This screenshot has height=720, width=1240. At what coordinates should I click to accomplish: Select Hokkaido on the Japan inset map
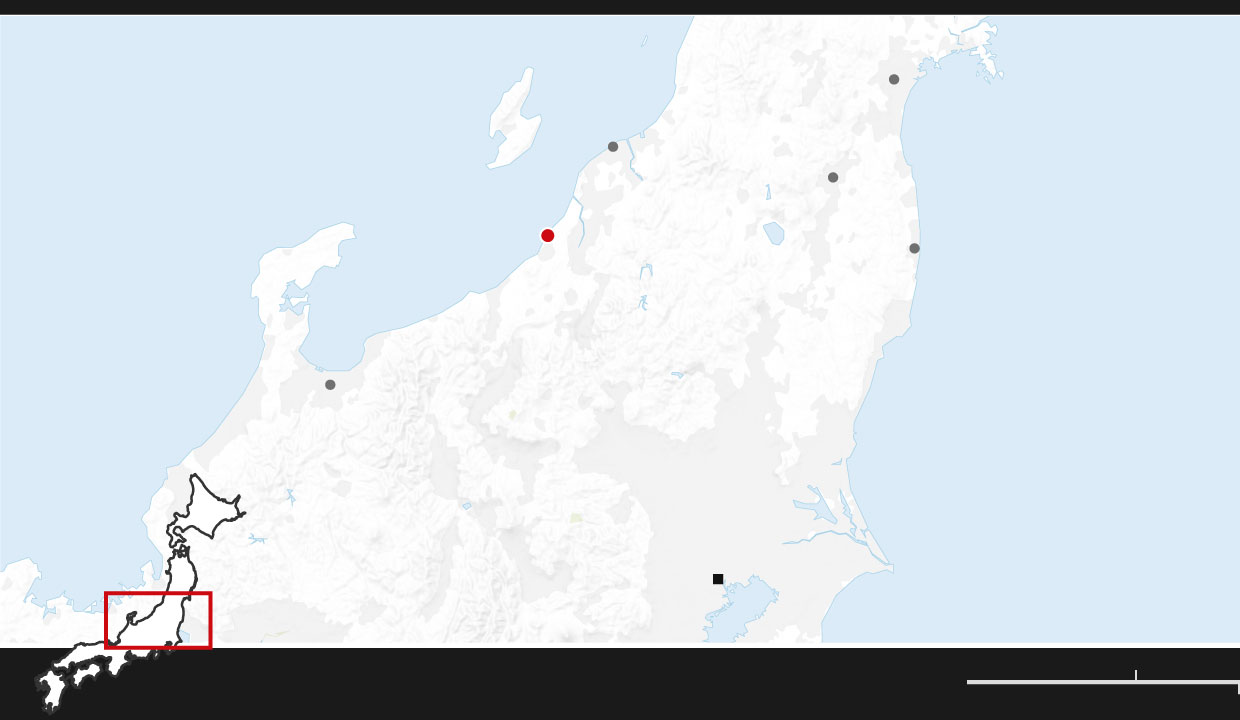212,501
